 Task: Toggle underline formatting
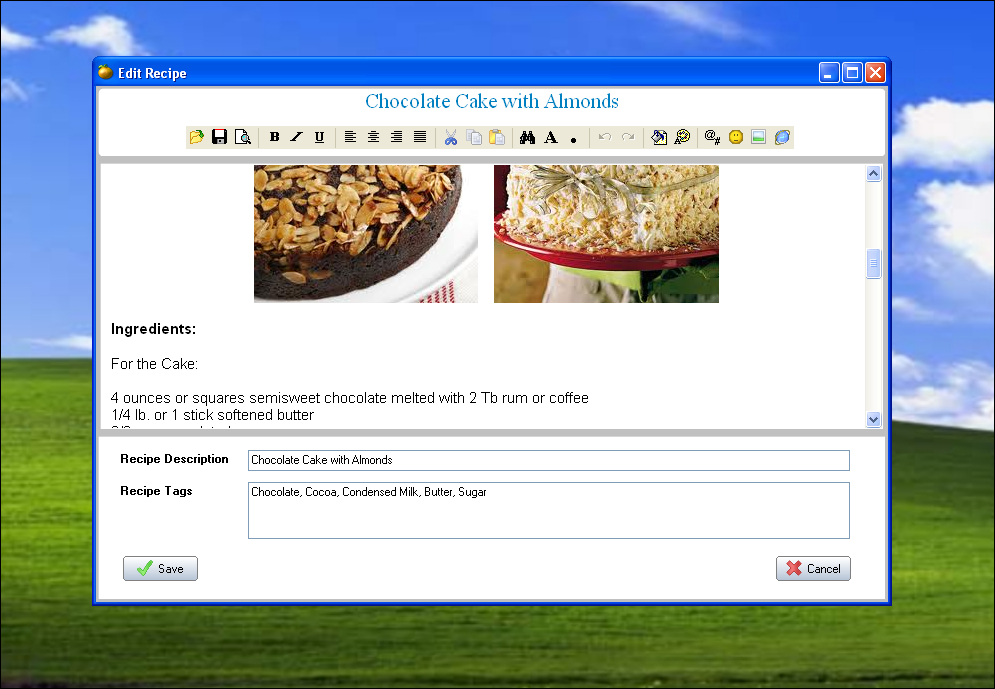click(x=319, y=137)
